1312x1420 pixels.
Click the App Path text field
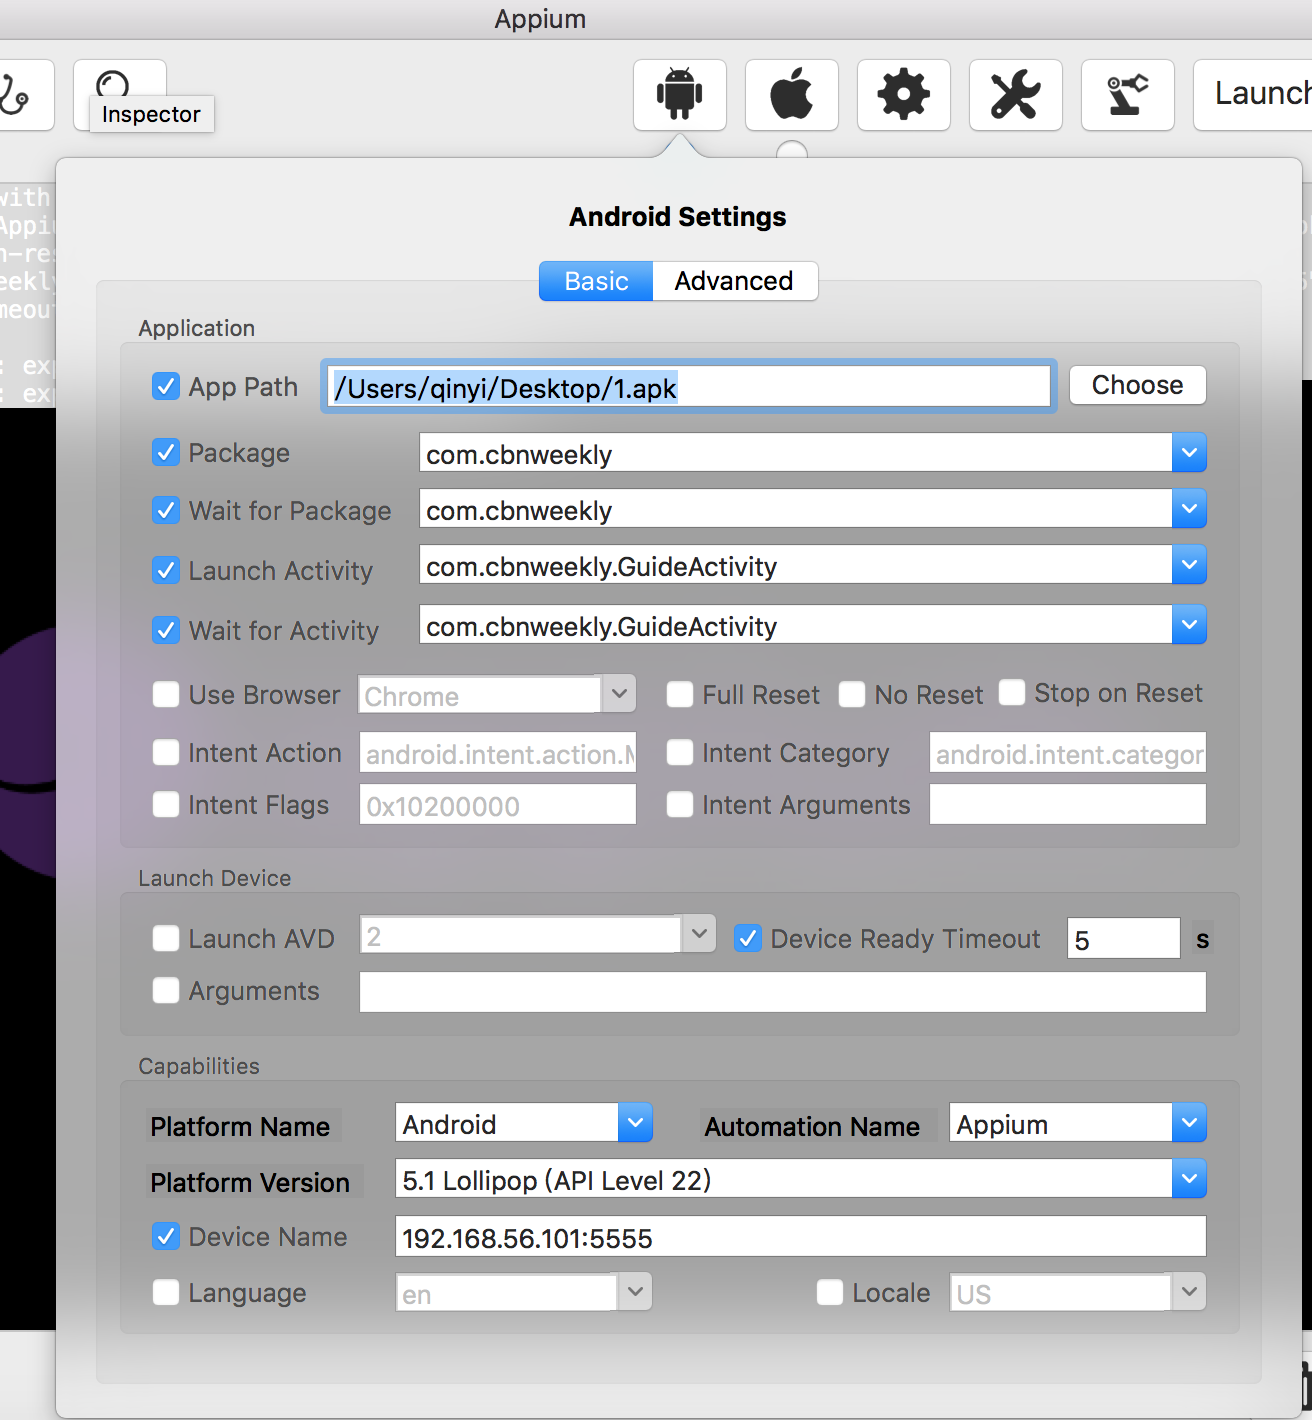pos(689,386)
